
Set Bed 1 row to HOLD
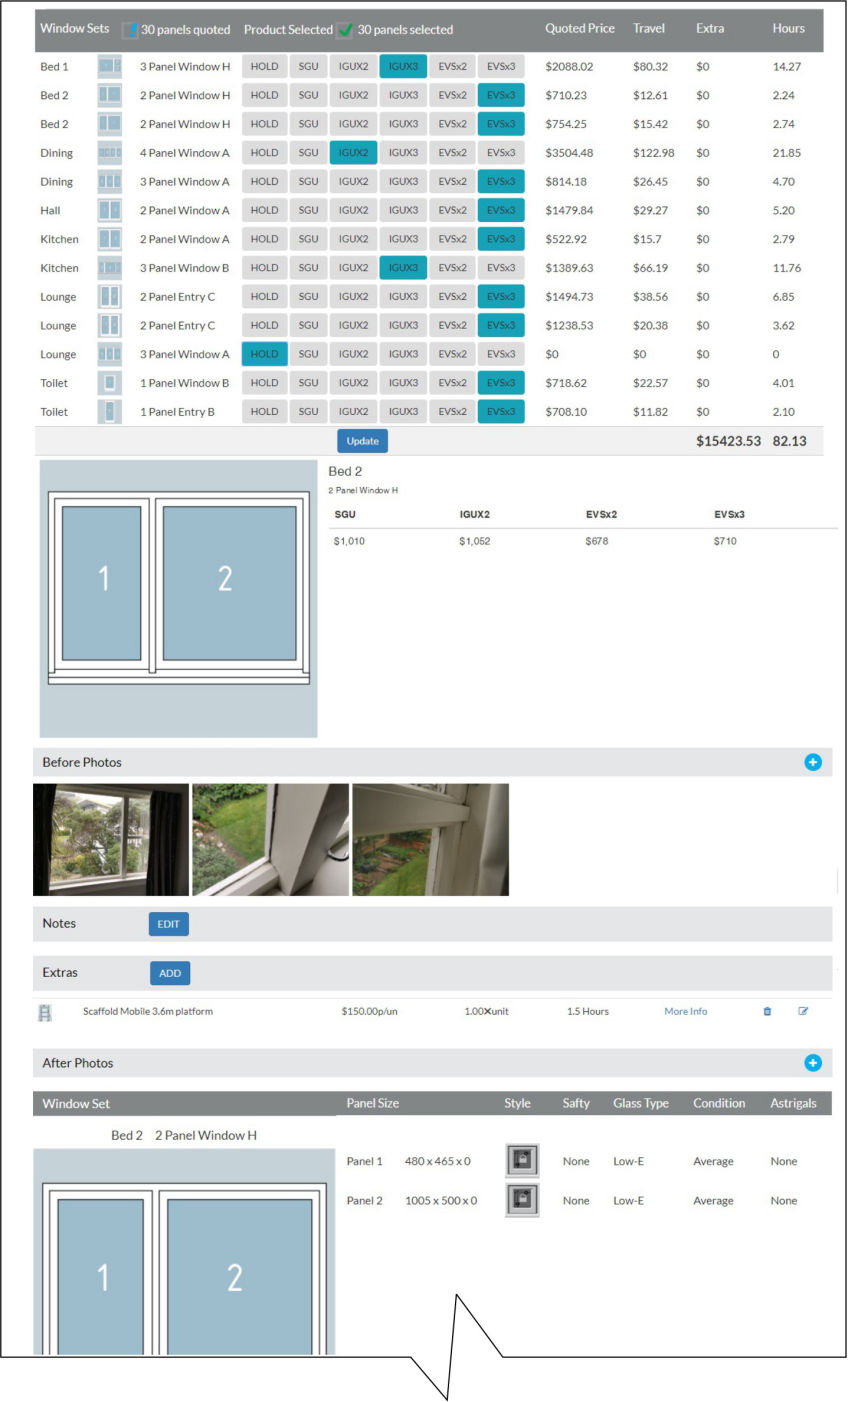coord(264,67)
